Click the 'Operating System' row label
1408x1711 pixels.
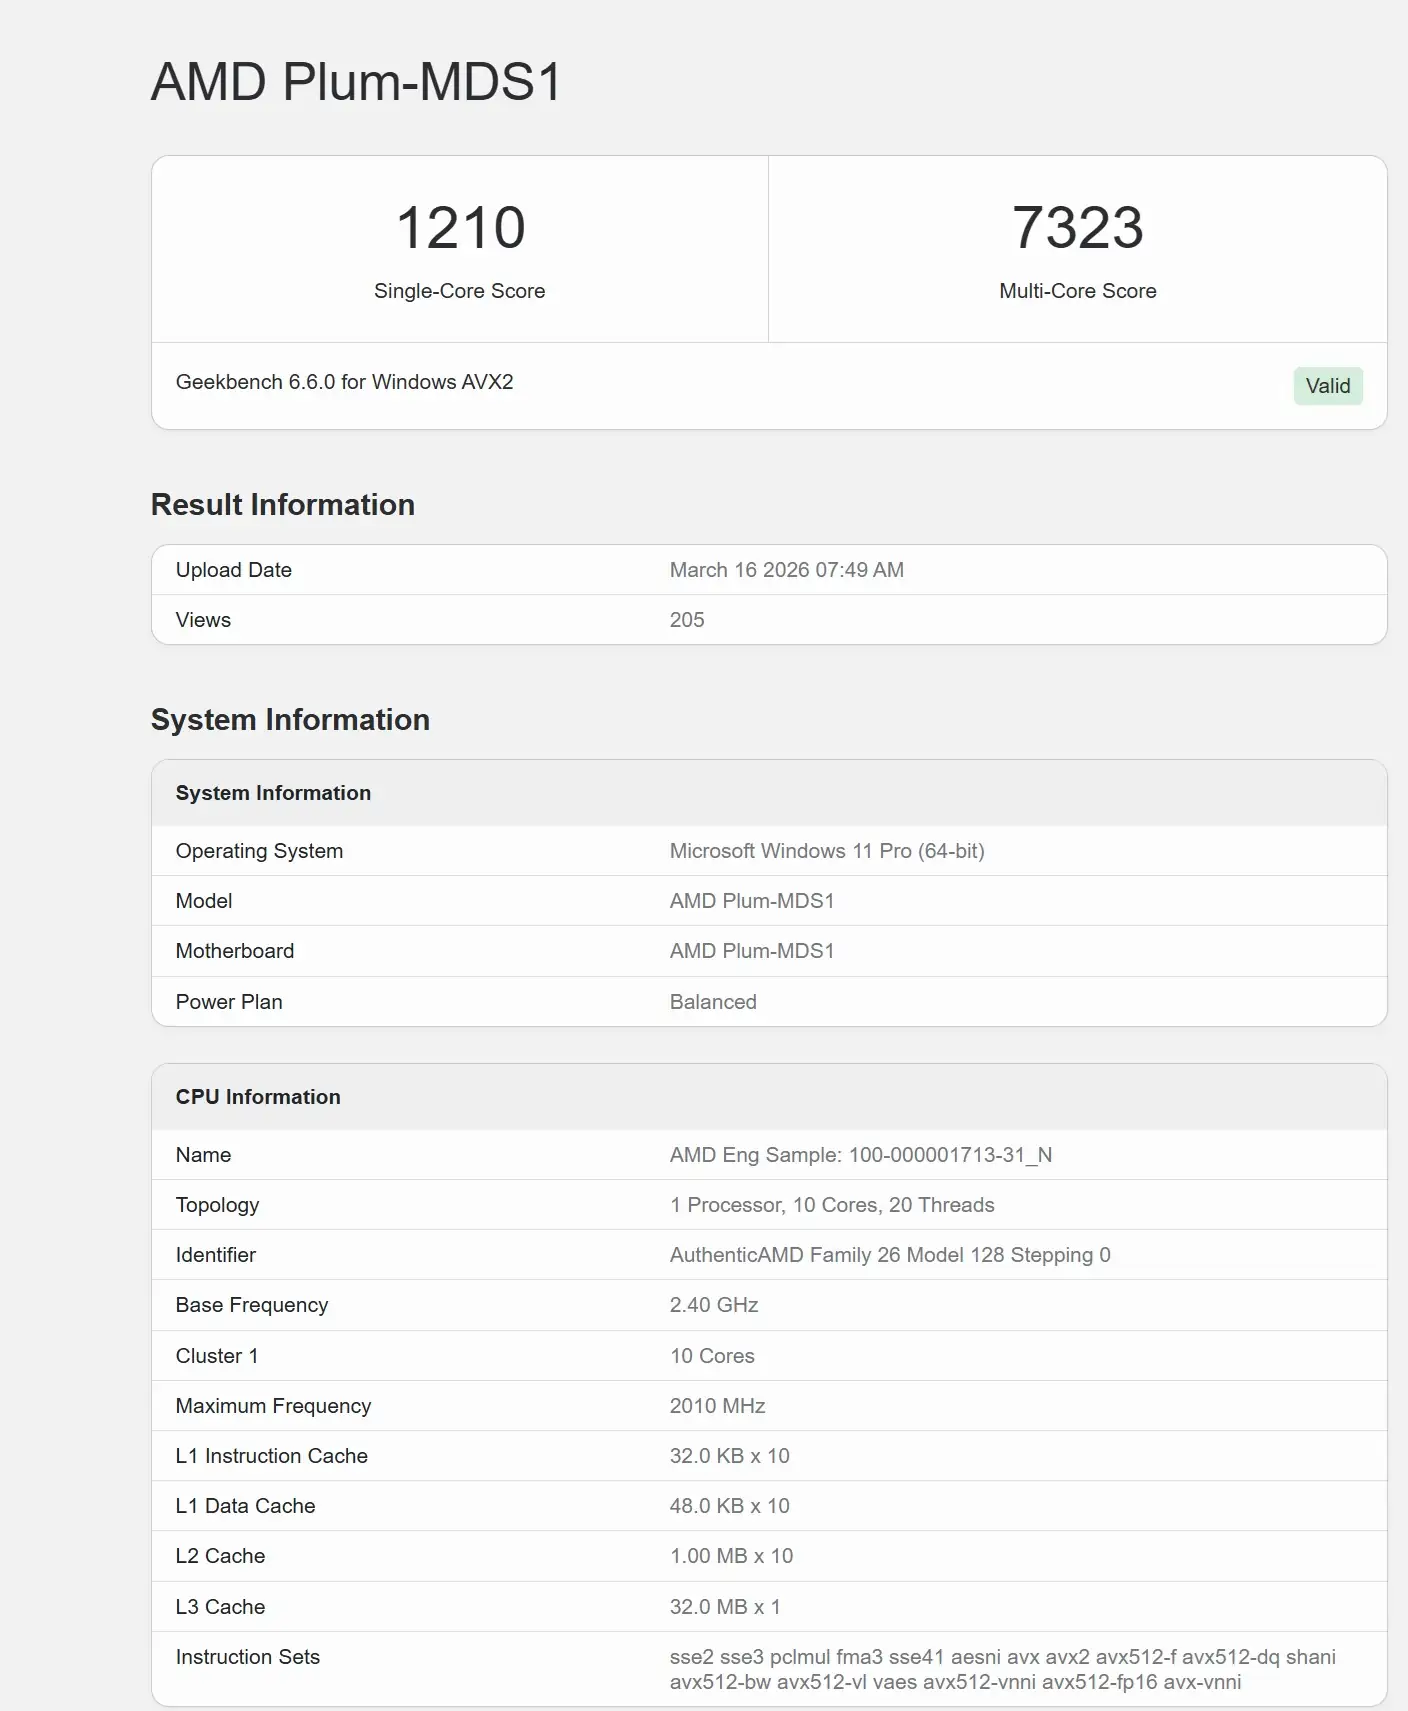point(259,851)
